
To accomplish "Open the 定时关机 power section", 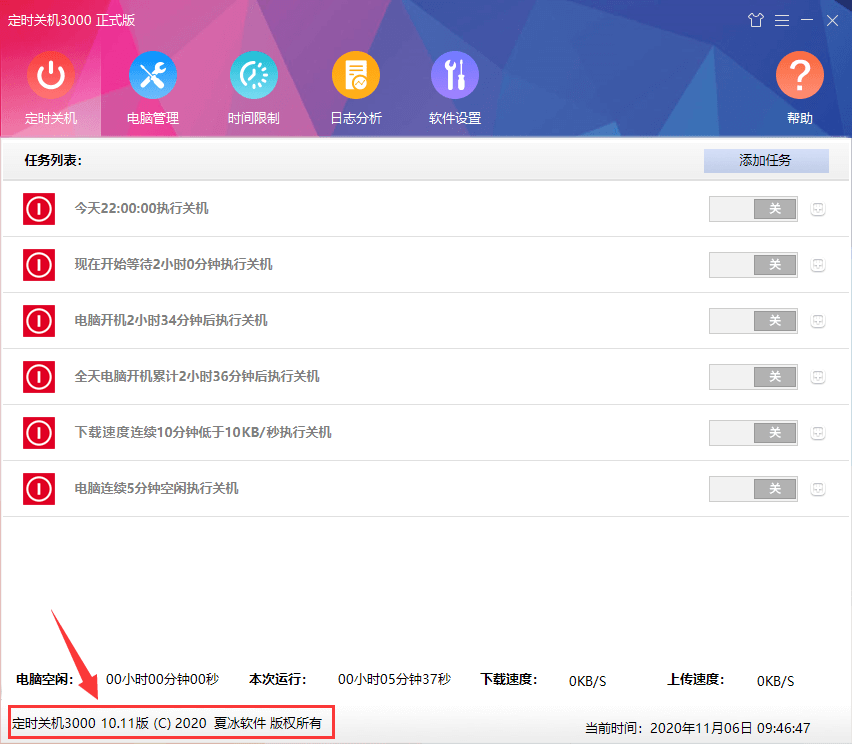I will 51,75.
